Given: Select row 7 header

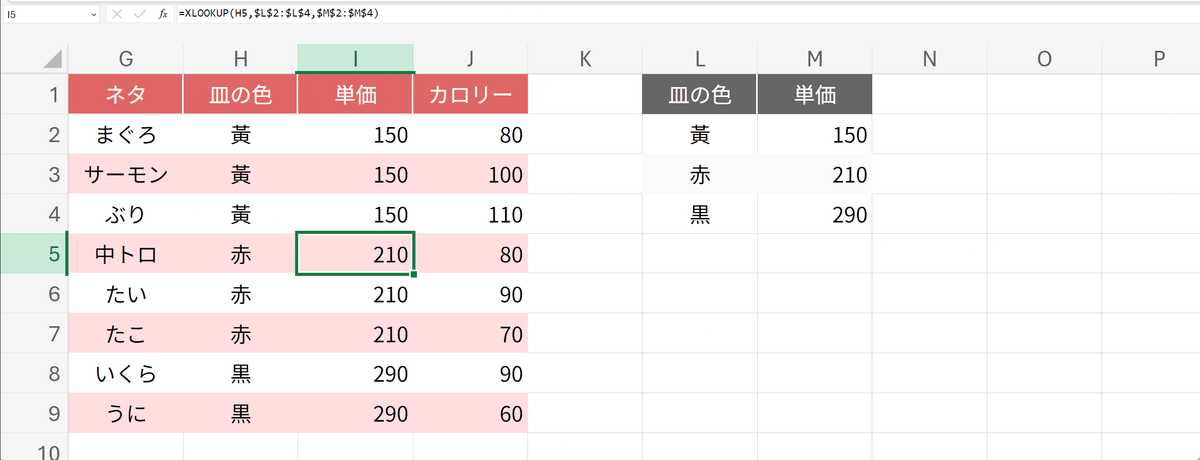Looking at the screenshot, I should (33, 335).
